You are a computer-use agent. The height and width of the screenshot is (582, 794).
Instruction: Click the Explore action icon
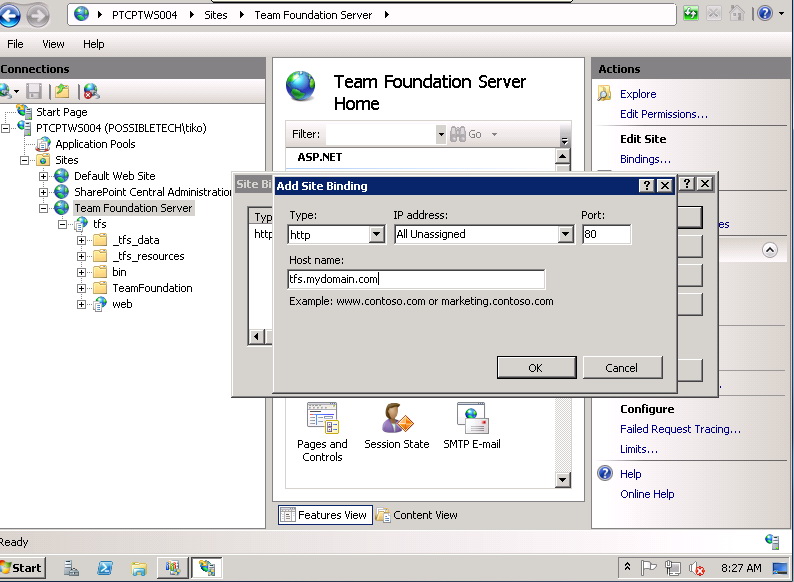coord(604,94)
